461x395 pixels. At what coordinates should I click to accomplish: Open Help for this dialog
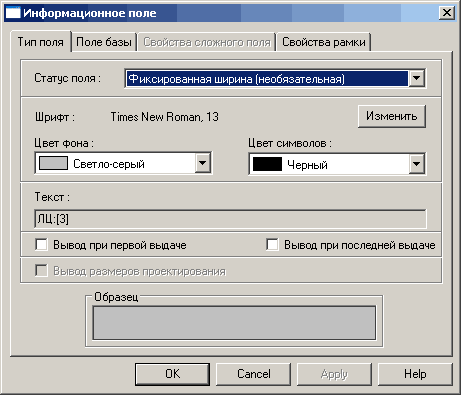pyautogui.click(x=415, y=374)
